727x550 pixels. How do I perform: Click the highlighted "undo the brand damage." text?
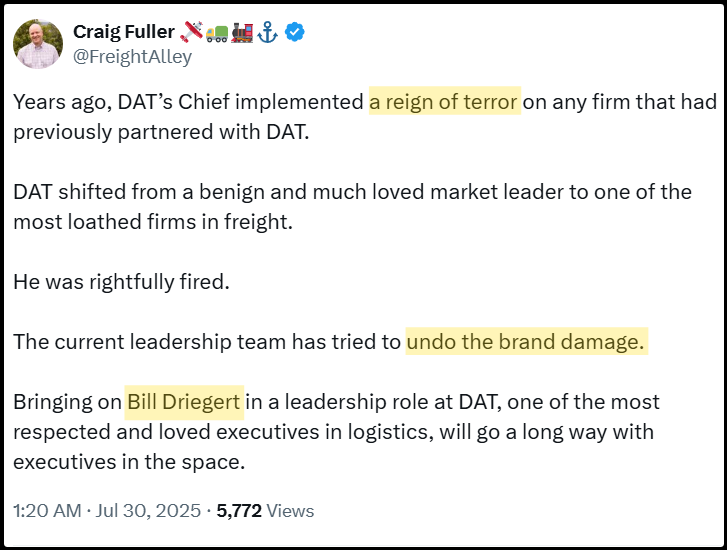click(526, 342)
